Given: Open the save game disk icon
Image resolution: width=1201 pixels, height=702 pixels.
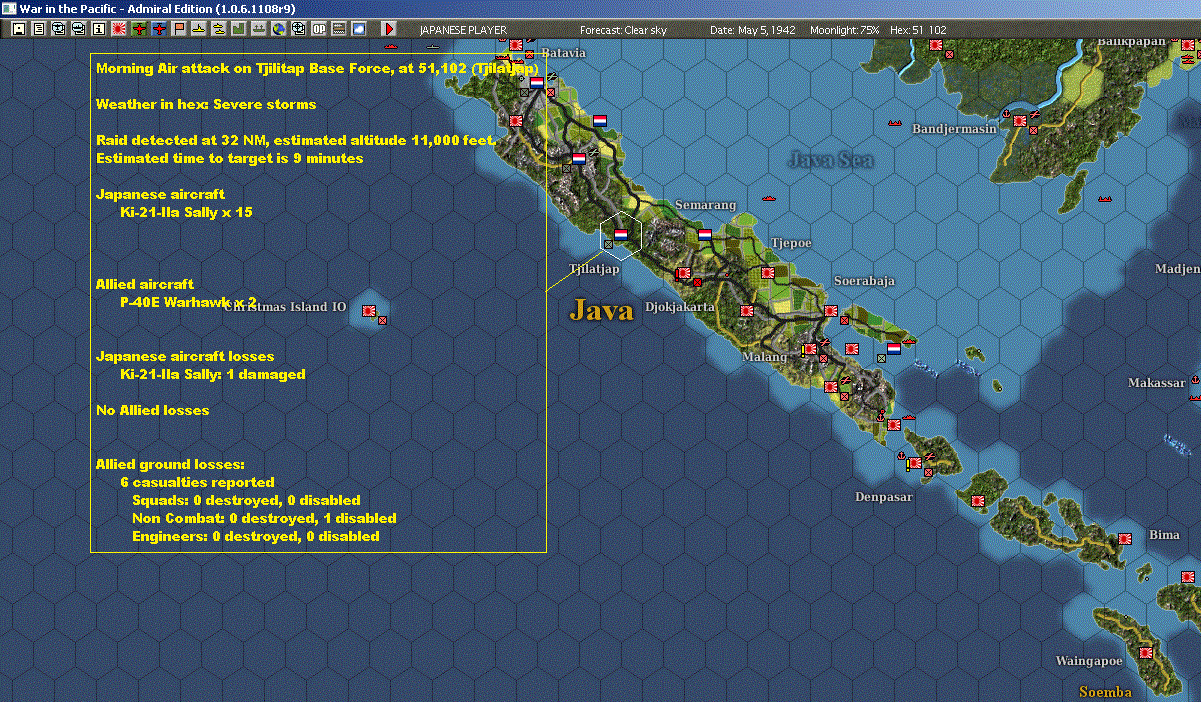Looking at the screenshot, I should point(19,30).
